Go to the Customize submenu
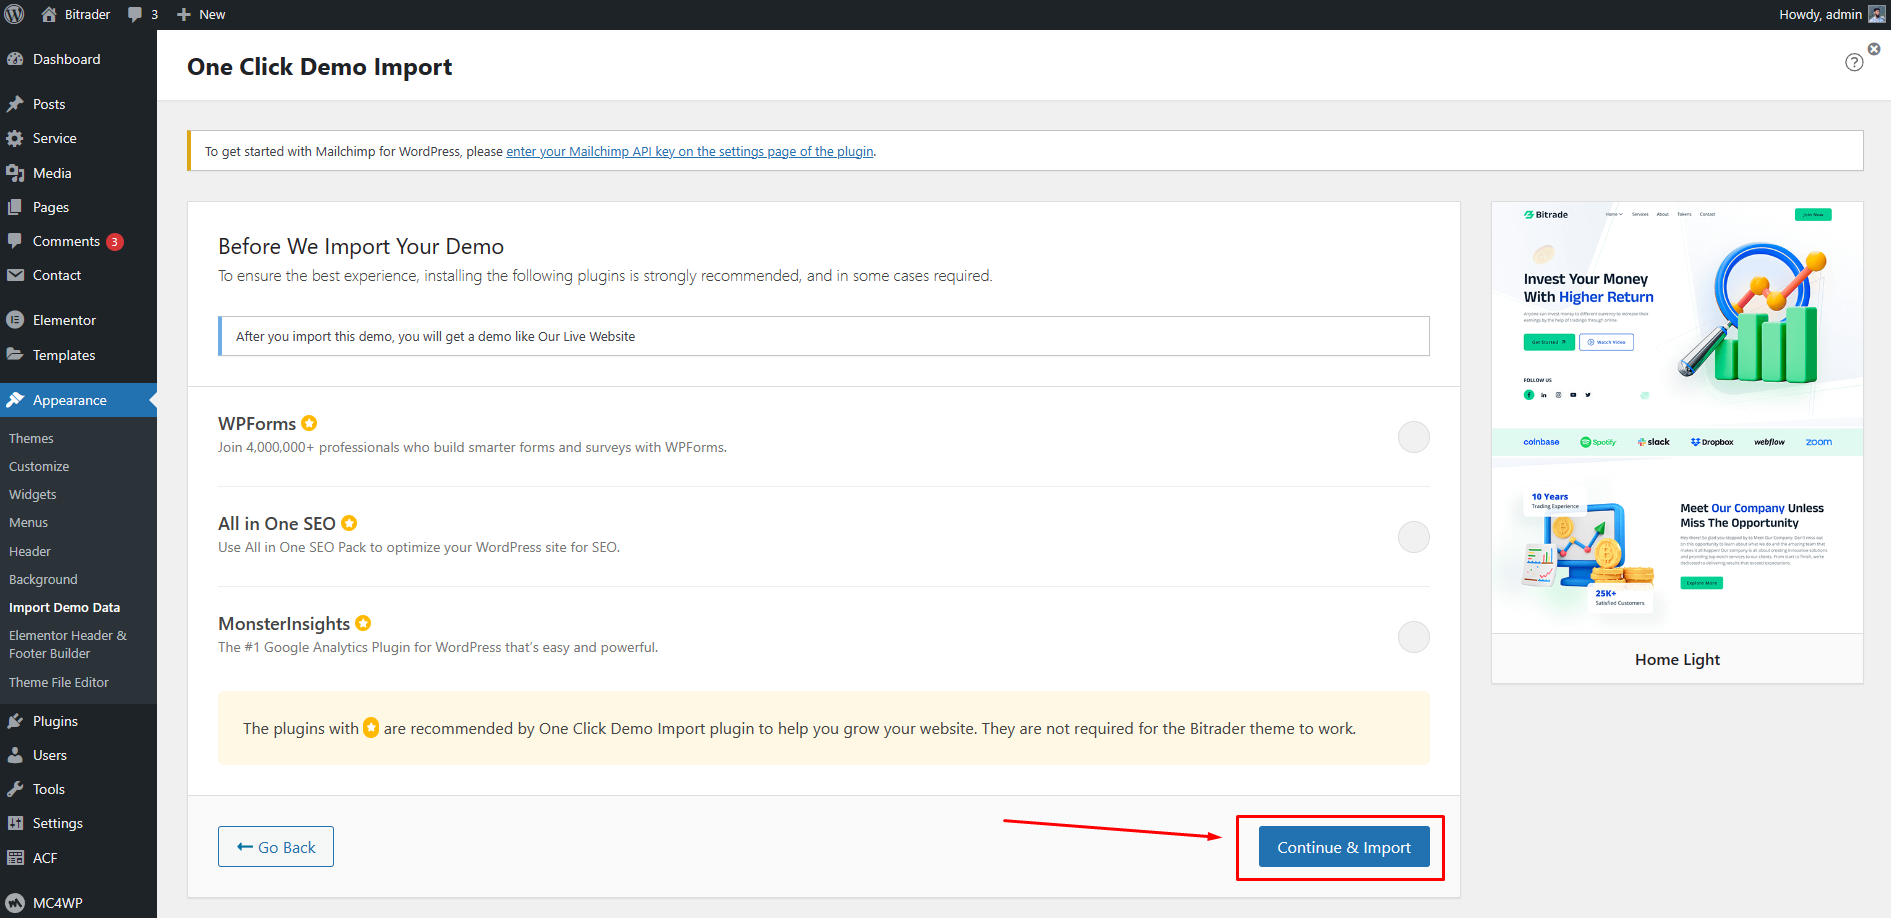 [39, 466]
